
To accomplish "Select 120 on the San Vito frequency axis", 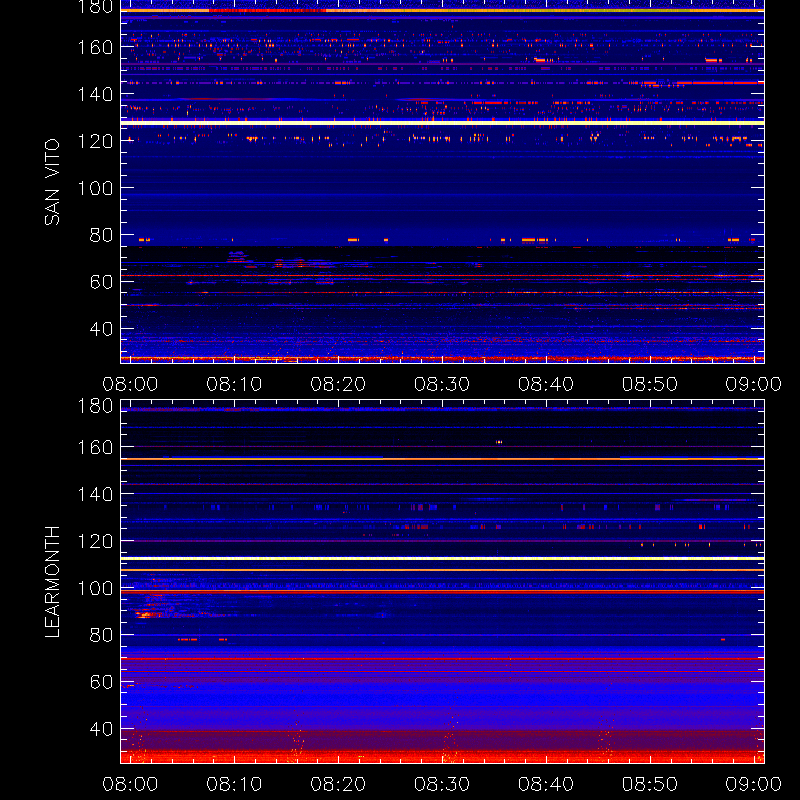I will click(95, 141).
